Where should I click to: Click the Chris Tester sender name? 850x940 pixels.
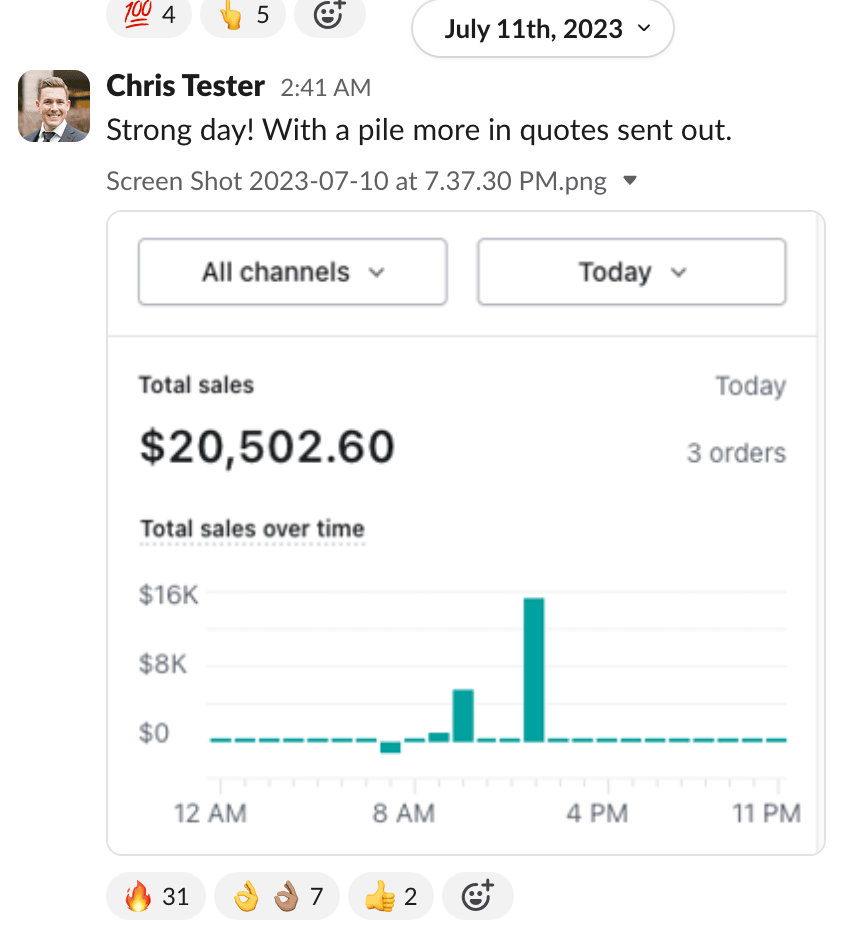(185, 87)
